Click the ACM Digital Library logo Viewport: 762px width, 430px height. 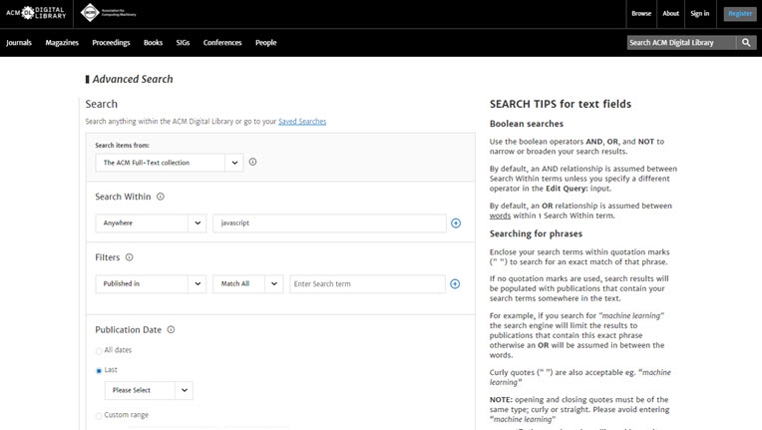[36, 13]
